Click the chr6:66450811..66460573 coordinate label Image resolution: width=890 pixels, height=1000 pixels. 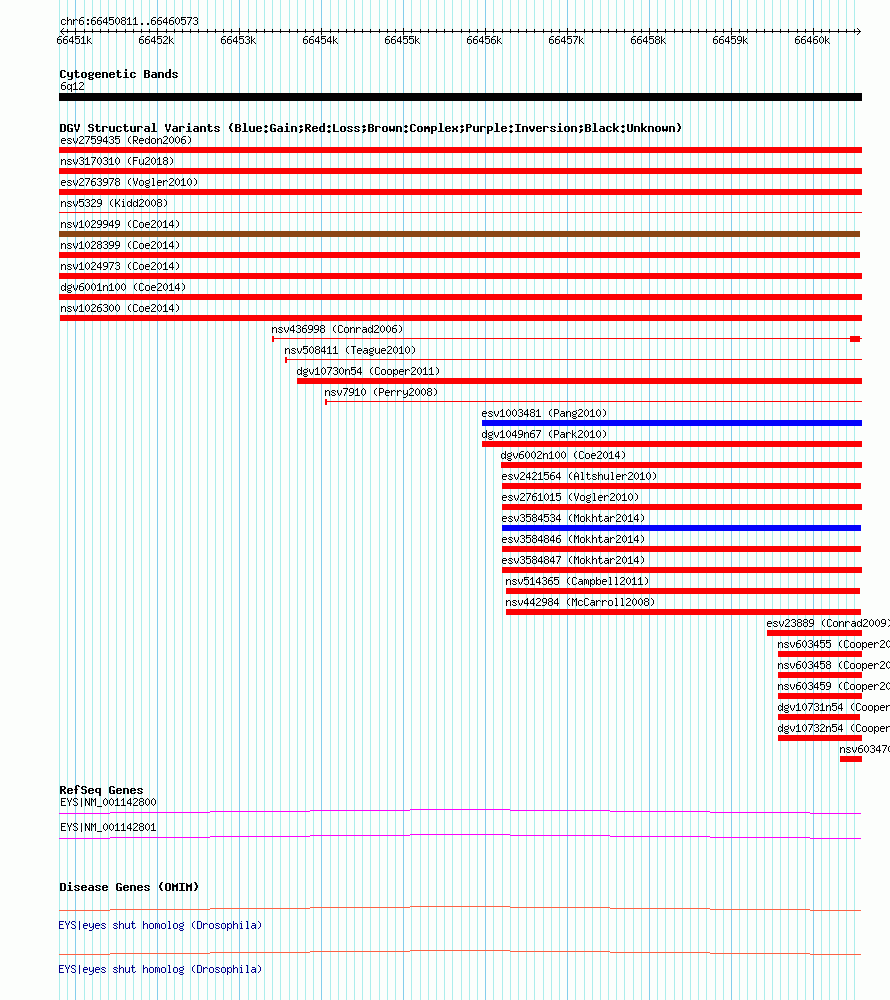(129, 22)
